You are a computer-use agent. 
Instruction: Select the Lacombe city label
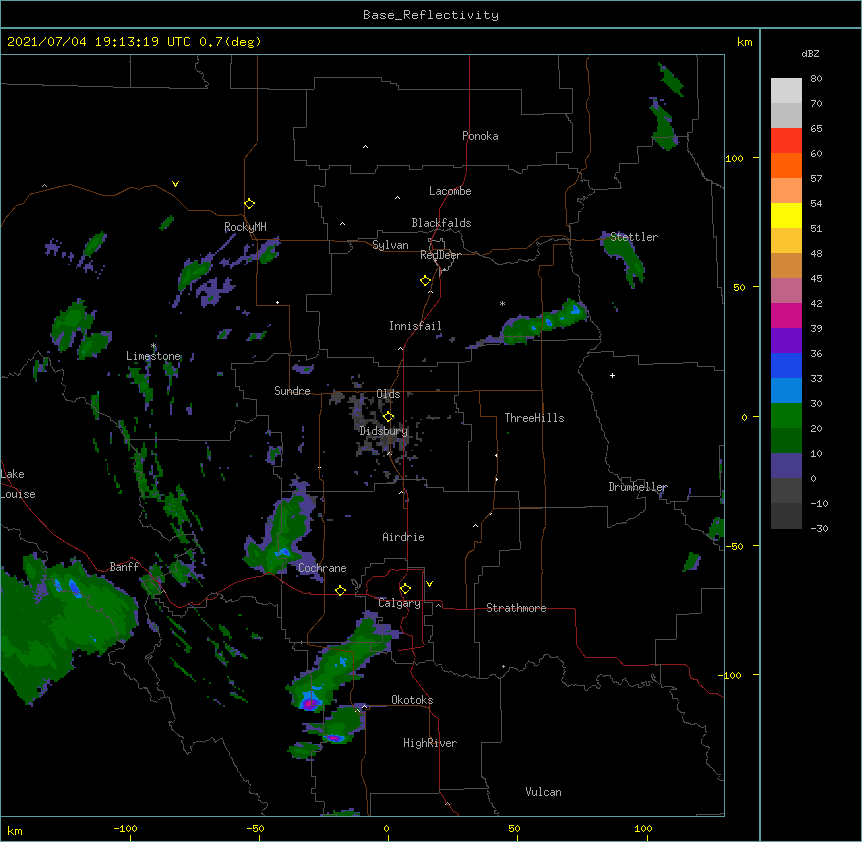click(x=450, y=191)
